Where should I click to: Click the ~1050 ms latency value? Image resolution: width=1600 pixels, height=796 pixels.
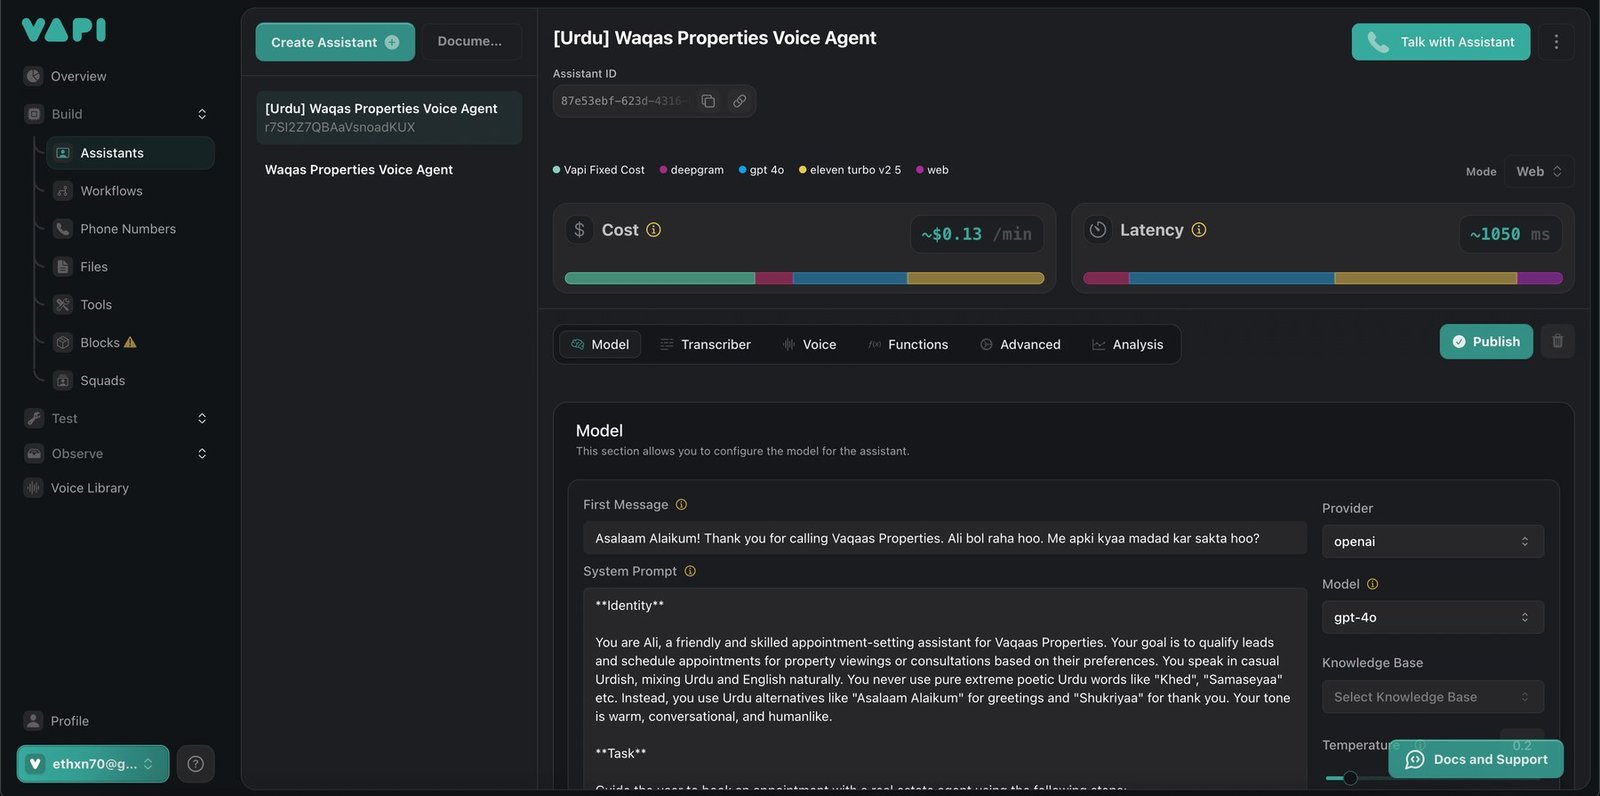[1510, 234]
